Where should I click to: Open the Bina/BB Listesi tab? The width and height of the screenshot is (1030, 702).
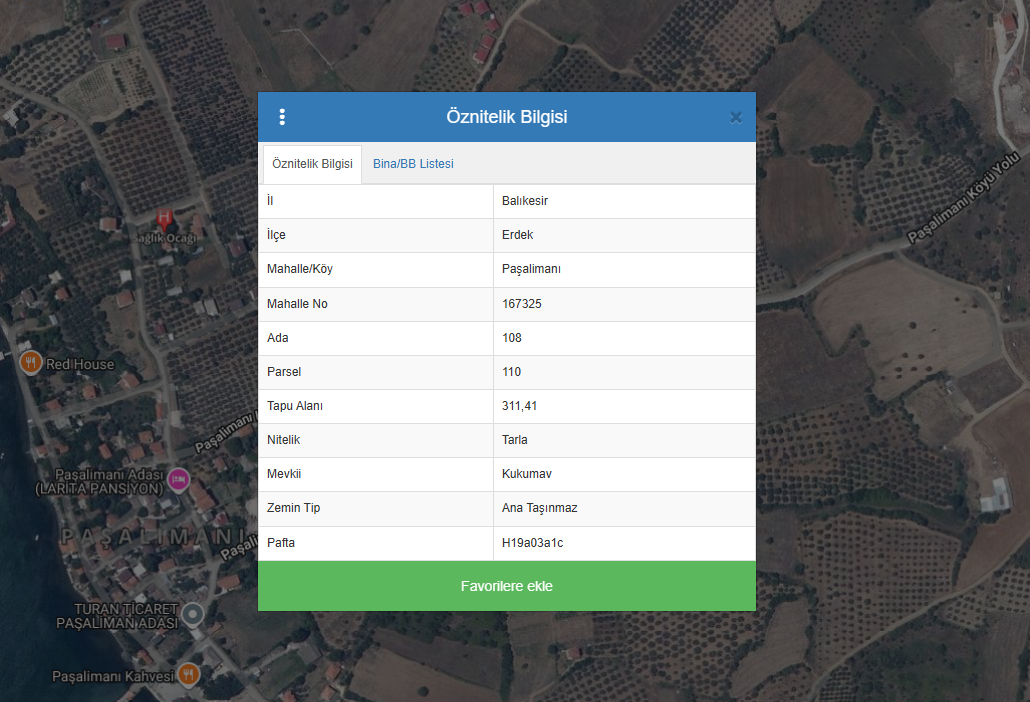413,164
